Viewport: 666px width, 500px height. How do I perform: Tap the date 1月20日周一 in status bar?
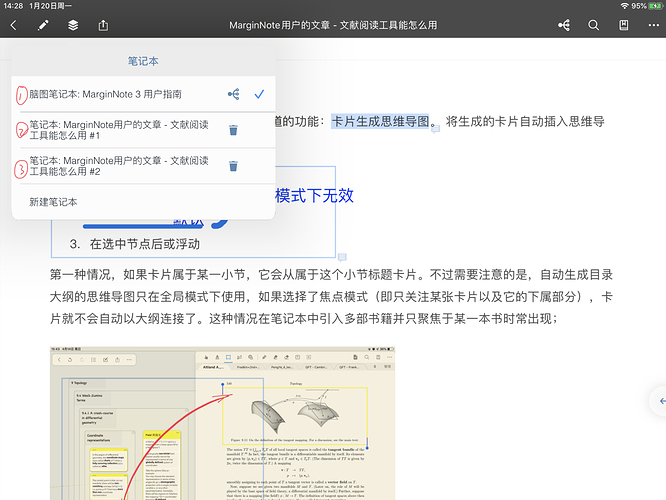[51, 6]
